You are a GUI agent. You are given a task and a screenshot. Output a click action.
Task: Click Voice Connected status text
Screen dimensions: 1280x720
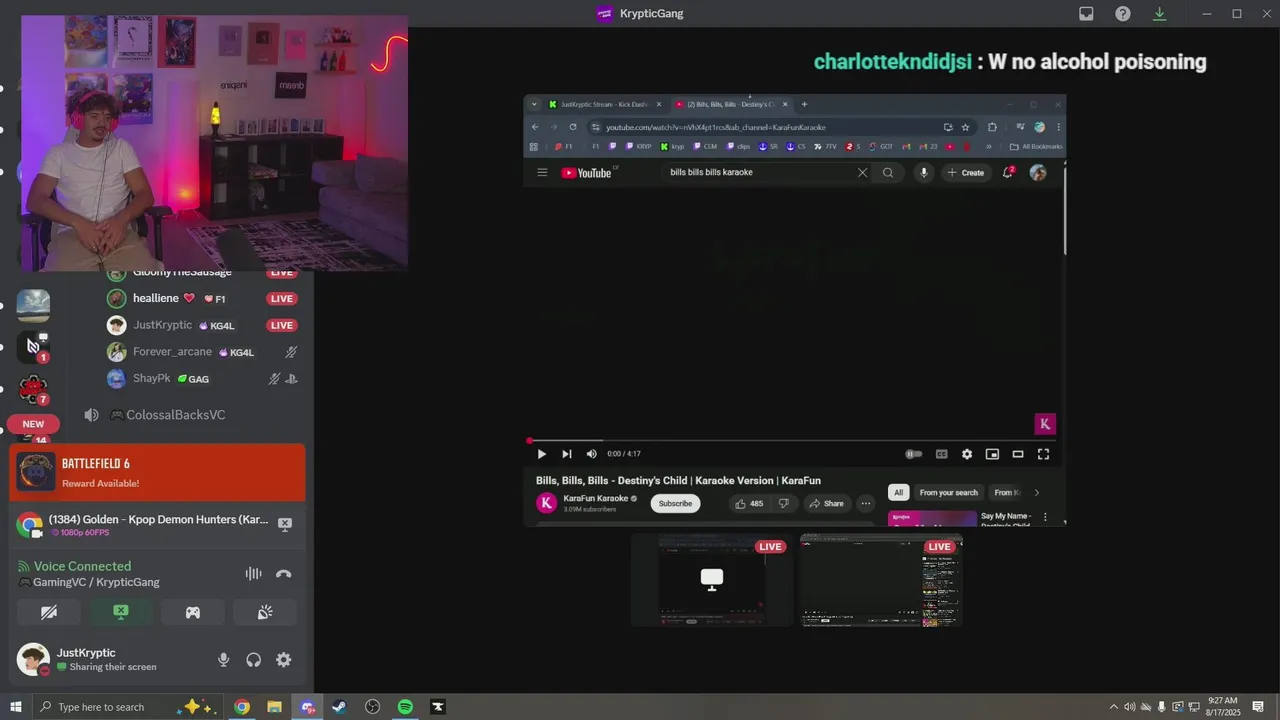pos(82,566)
